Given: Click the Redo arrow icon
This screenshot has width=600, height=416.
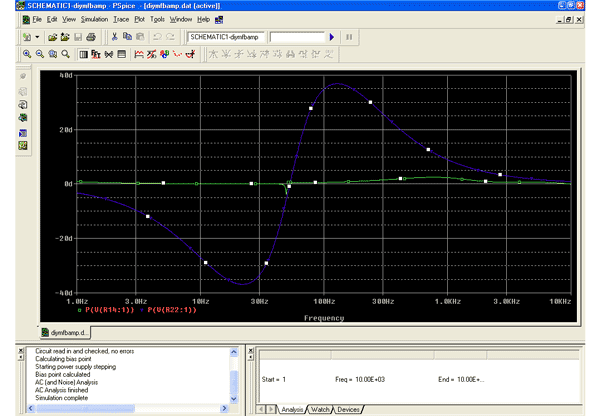Looking at the screenshot, I should pyautogui.click(x=170, y=37).
